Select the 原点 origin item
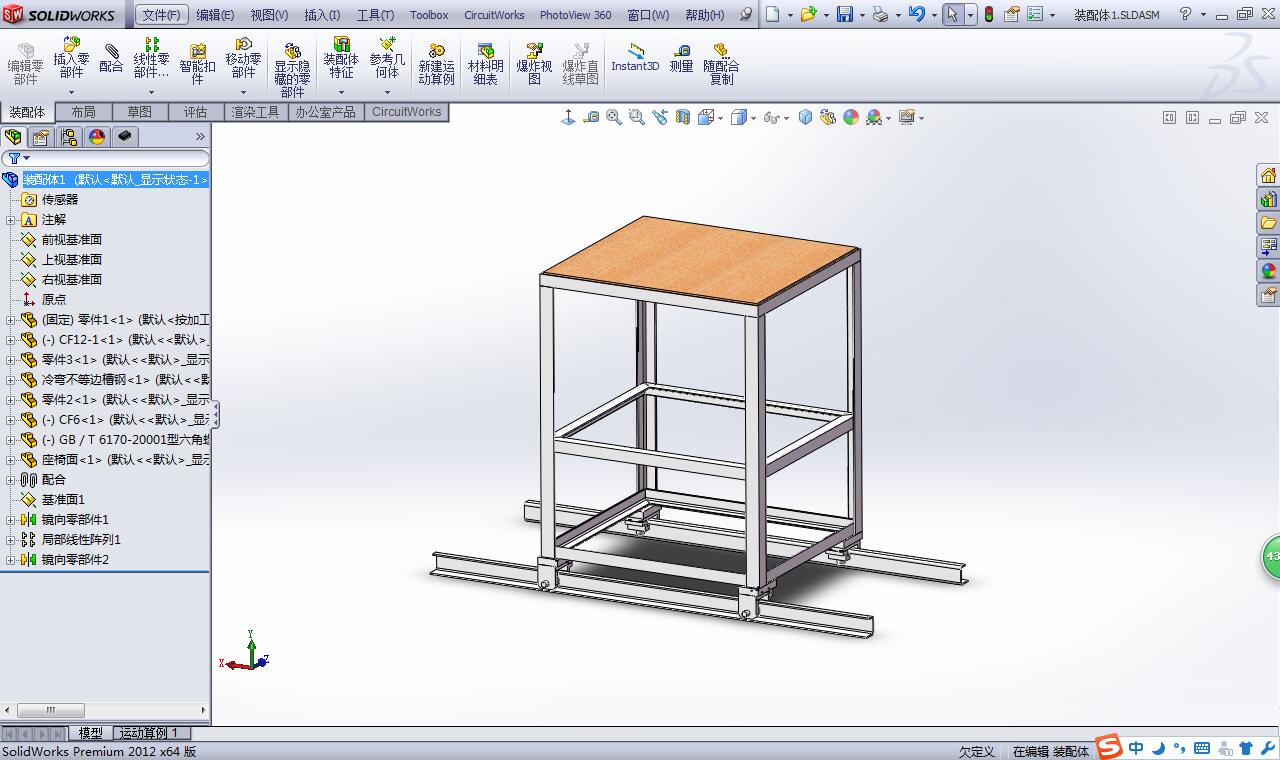Viewport: 1280px width, 760px height. (x=53, y=300)
